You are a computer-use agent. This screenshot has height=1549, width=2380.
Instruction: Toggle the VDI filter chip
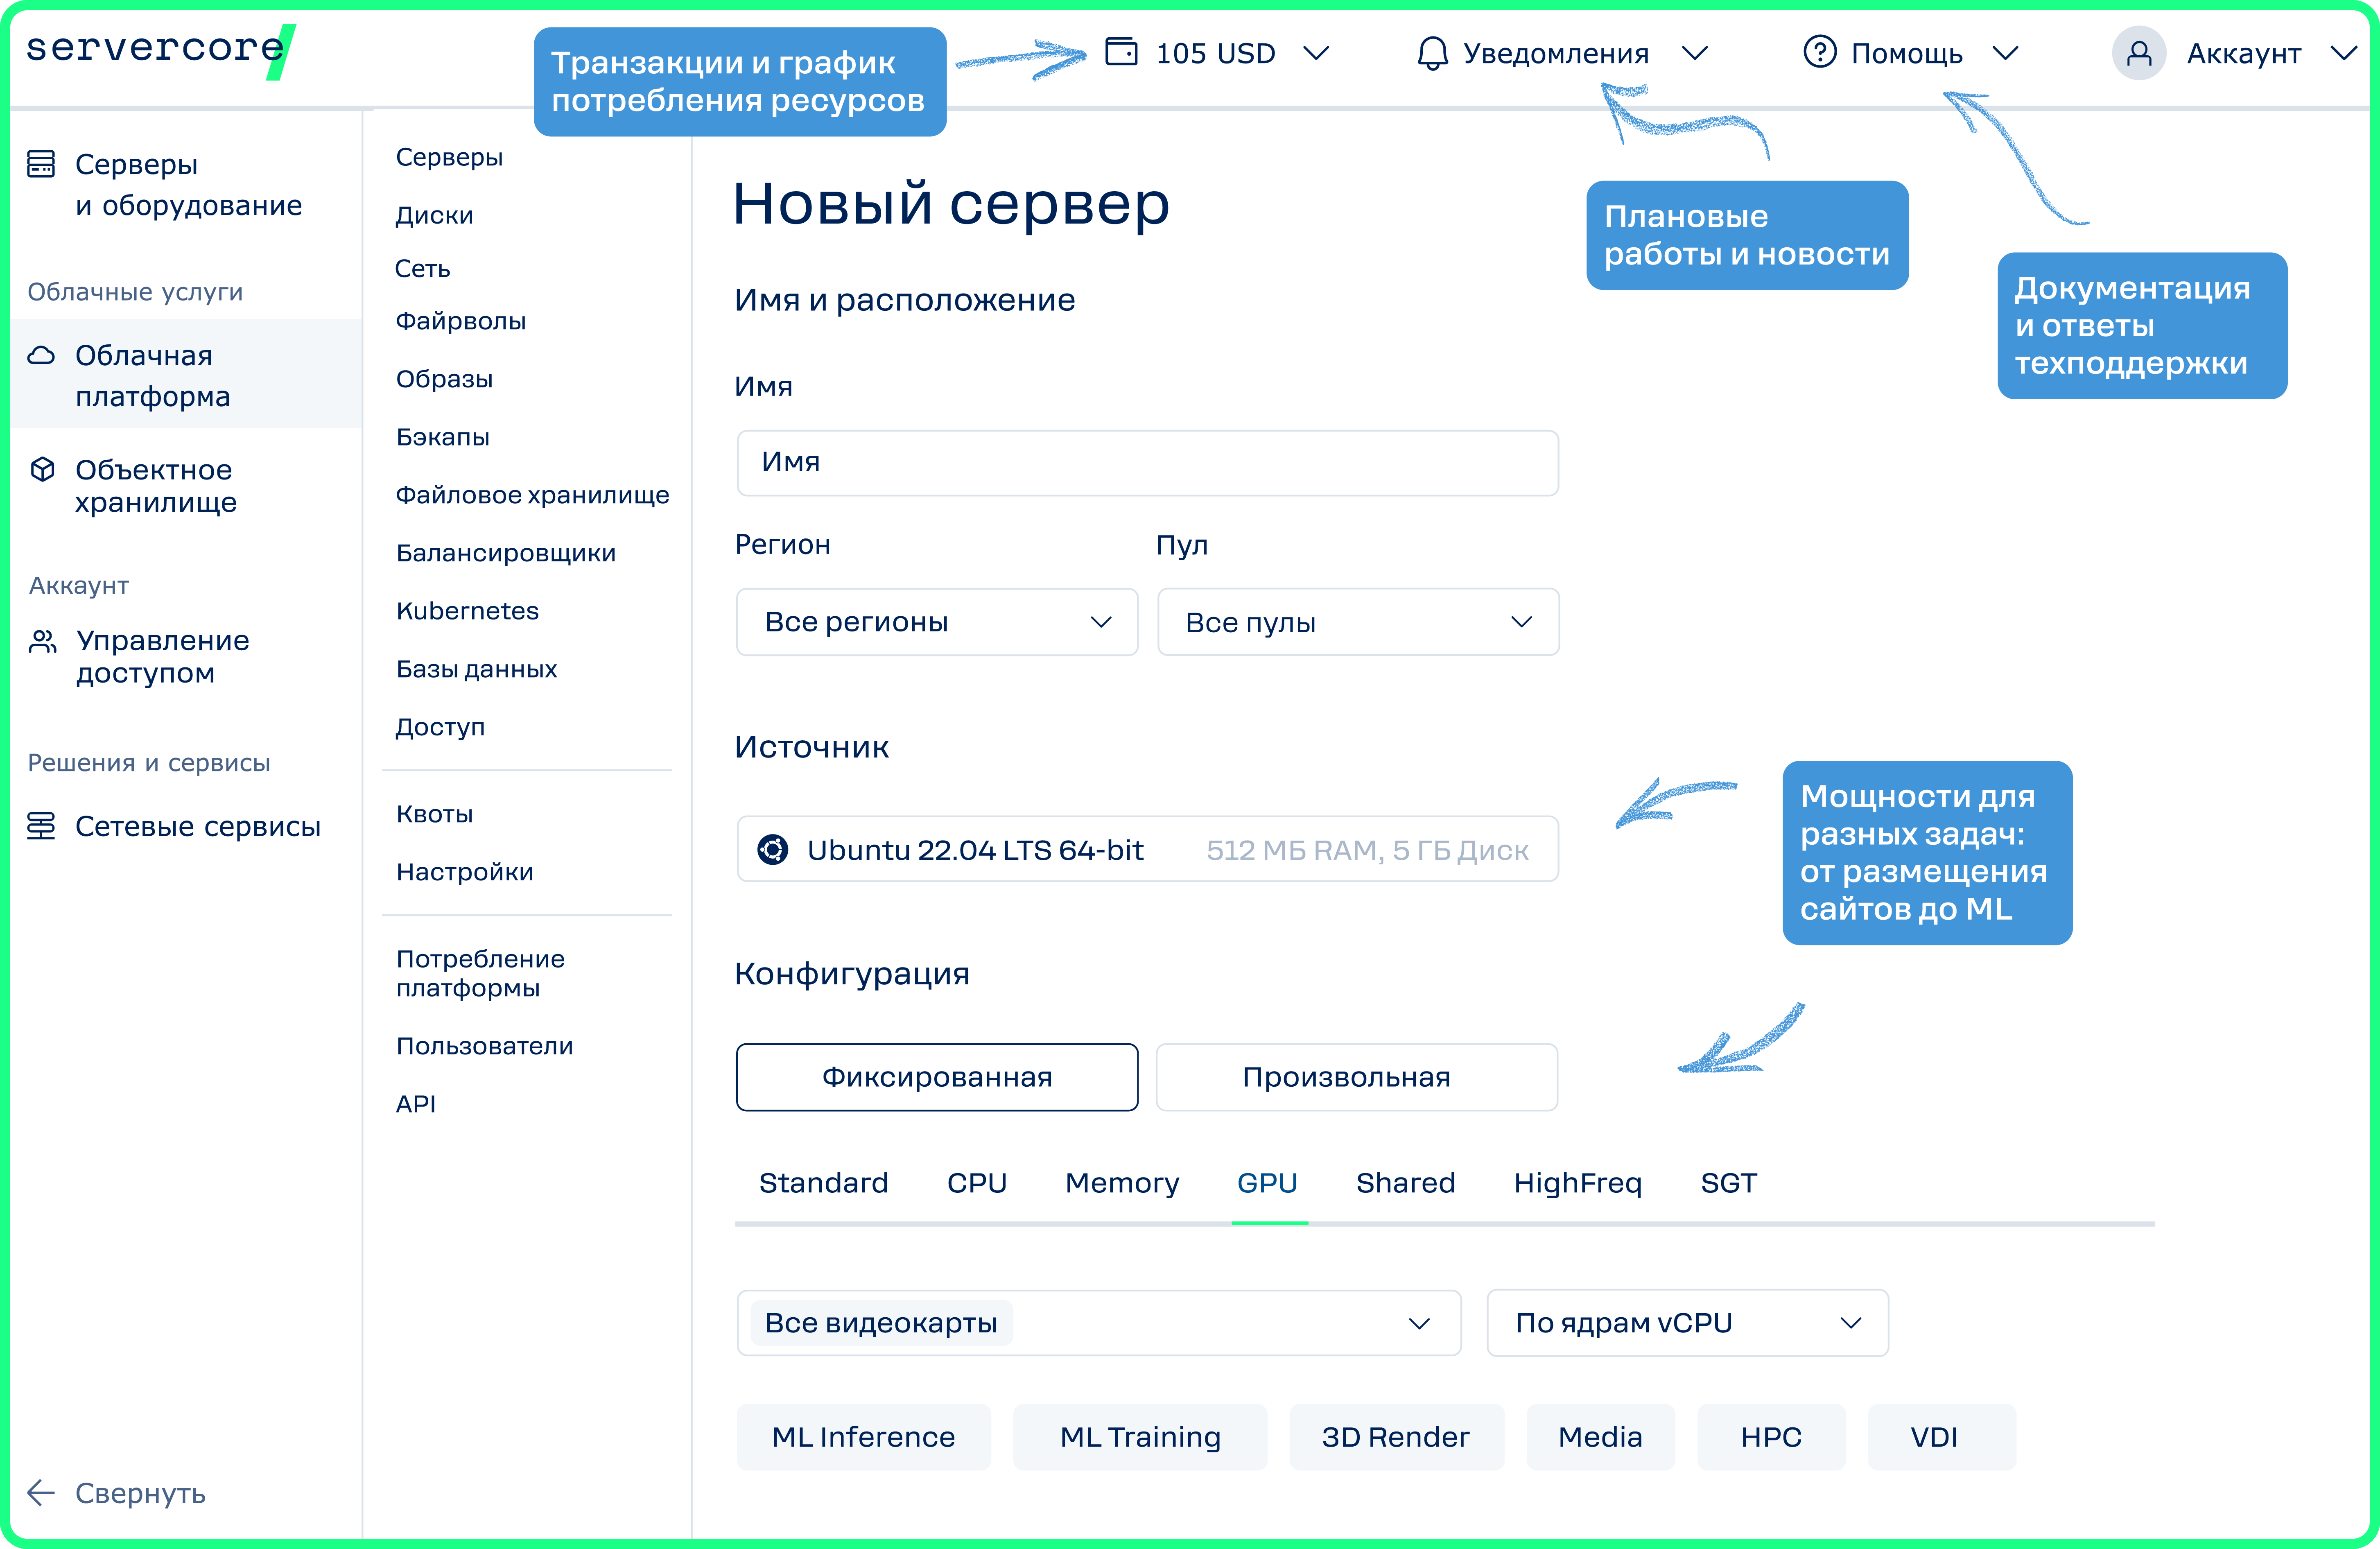1941,1437
